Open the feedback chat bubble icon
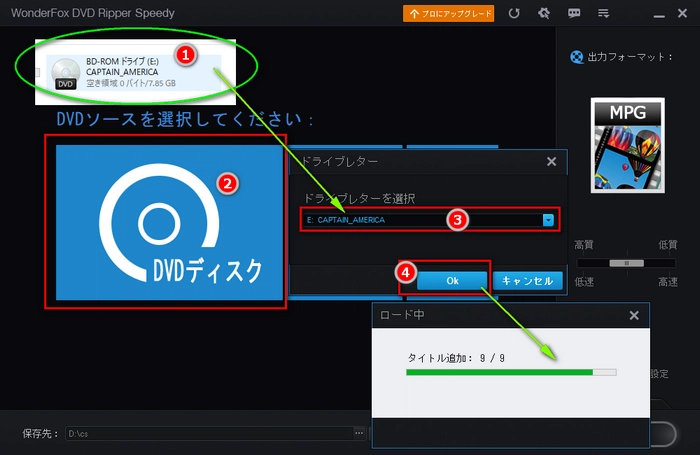The width and height of the screenshot is (700, 455). coord(574,14)
